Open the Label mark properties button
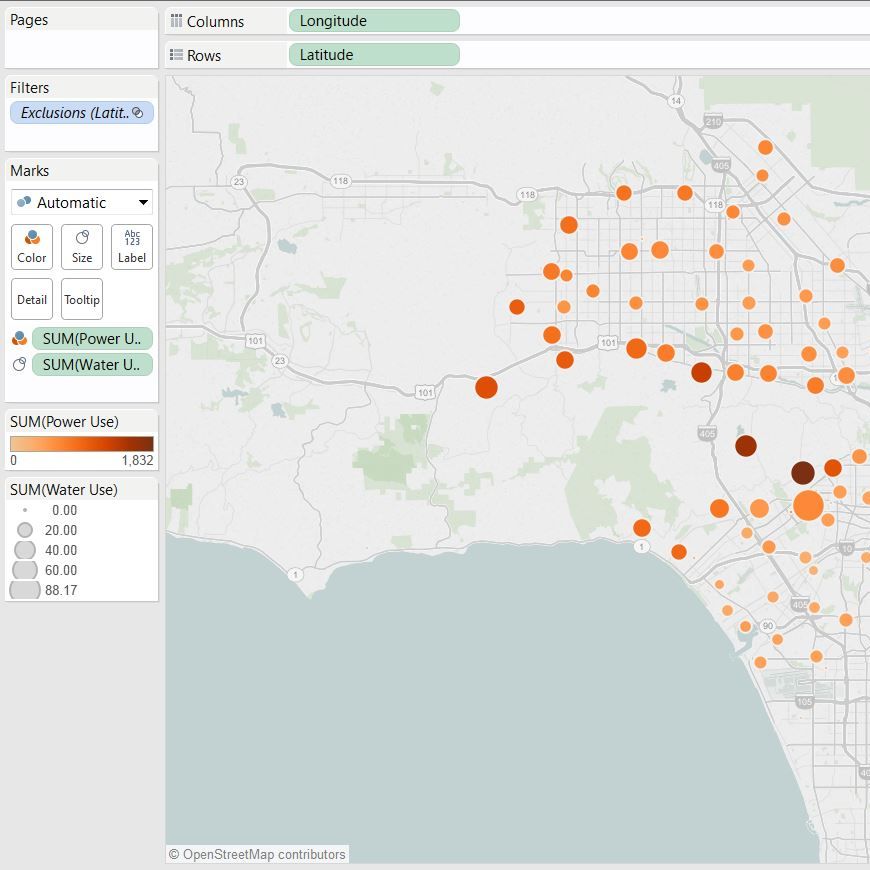The width and height of the screenshot is (870, 870). [x=132, y=246]
